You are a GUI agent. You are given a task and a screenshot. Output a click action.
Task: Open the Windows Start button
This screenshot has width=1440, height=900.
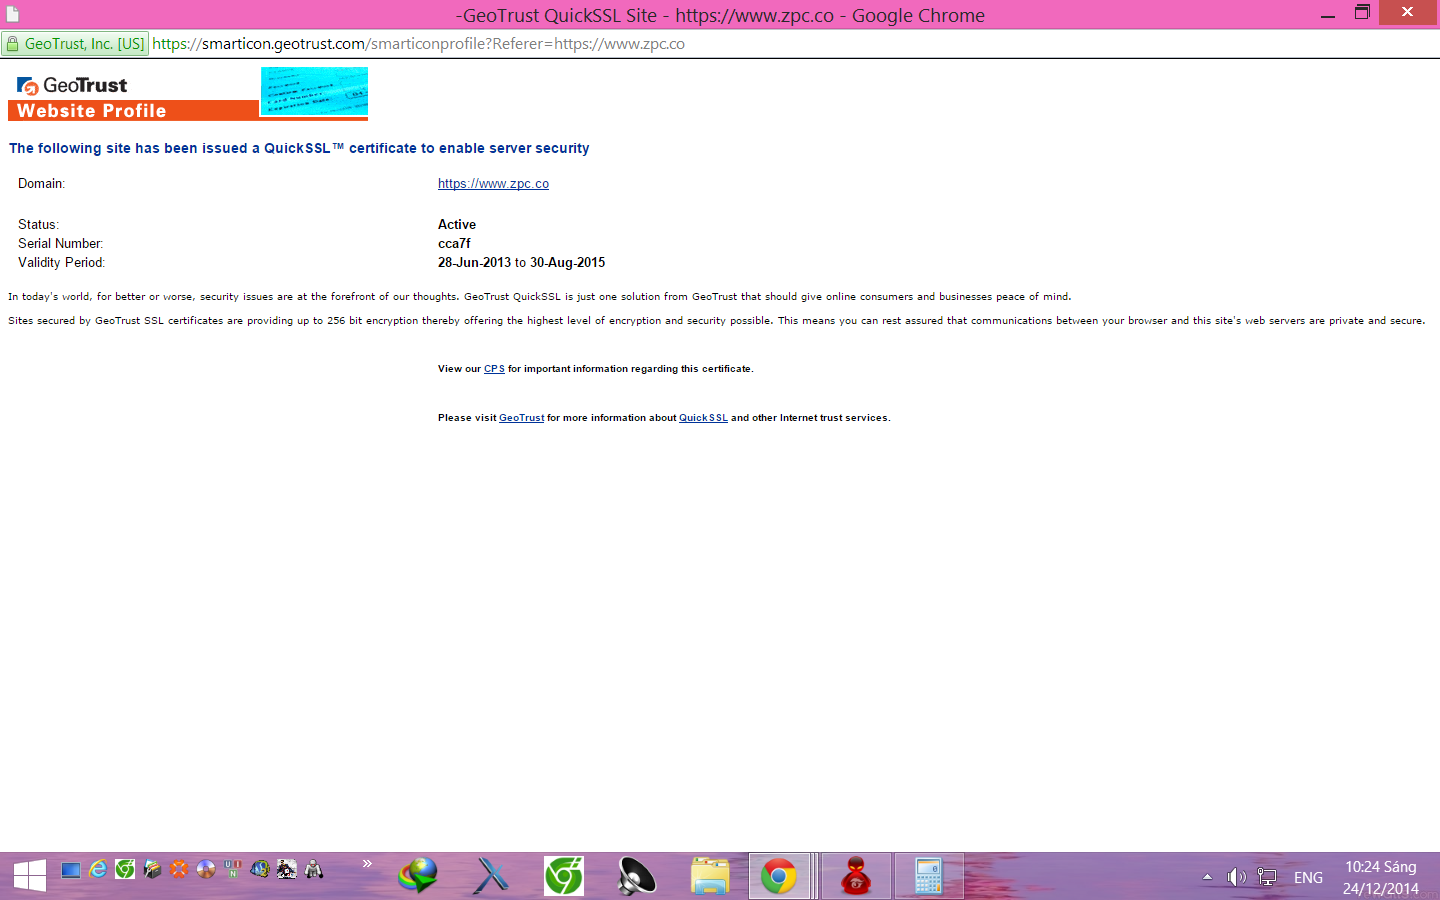coord(30,876)
